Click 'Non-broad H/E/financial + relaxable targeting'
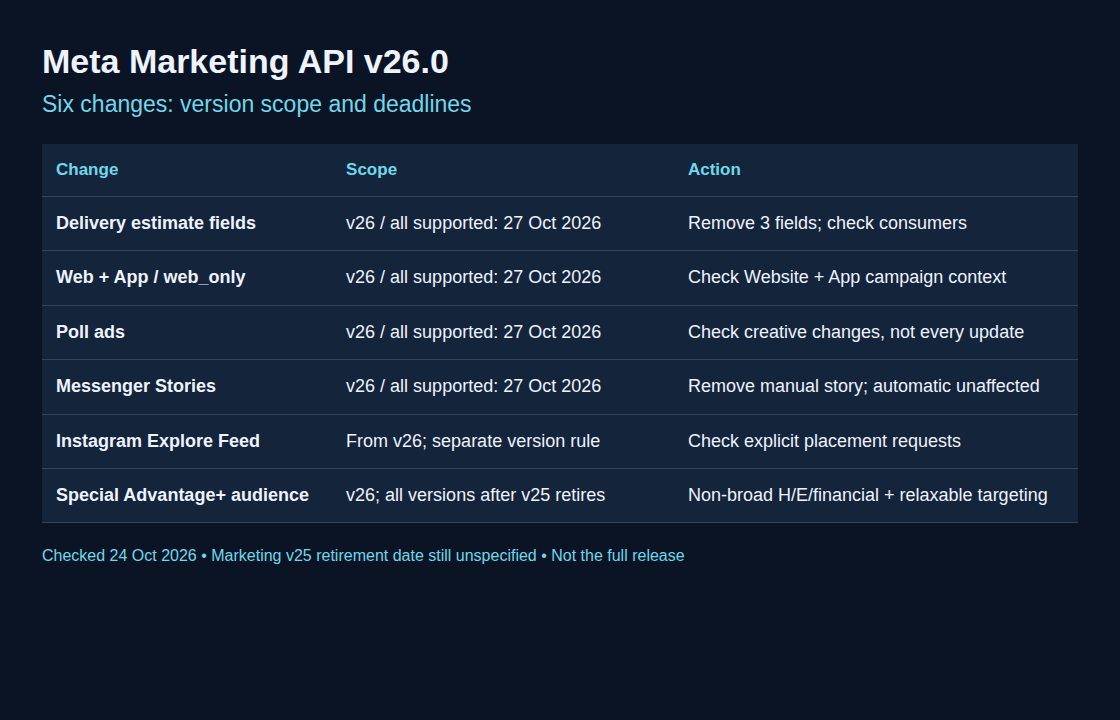This screenshot has width=1120, height=720. tap(868, 495)
